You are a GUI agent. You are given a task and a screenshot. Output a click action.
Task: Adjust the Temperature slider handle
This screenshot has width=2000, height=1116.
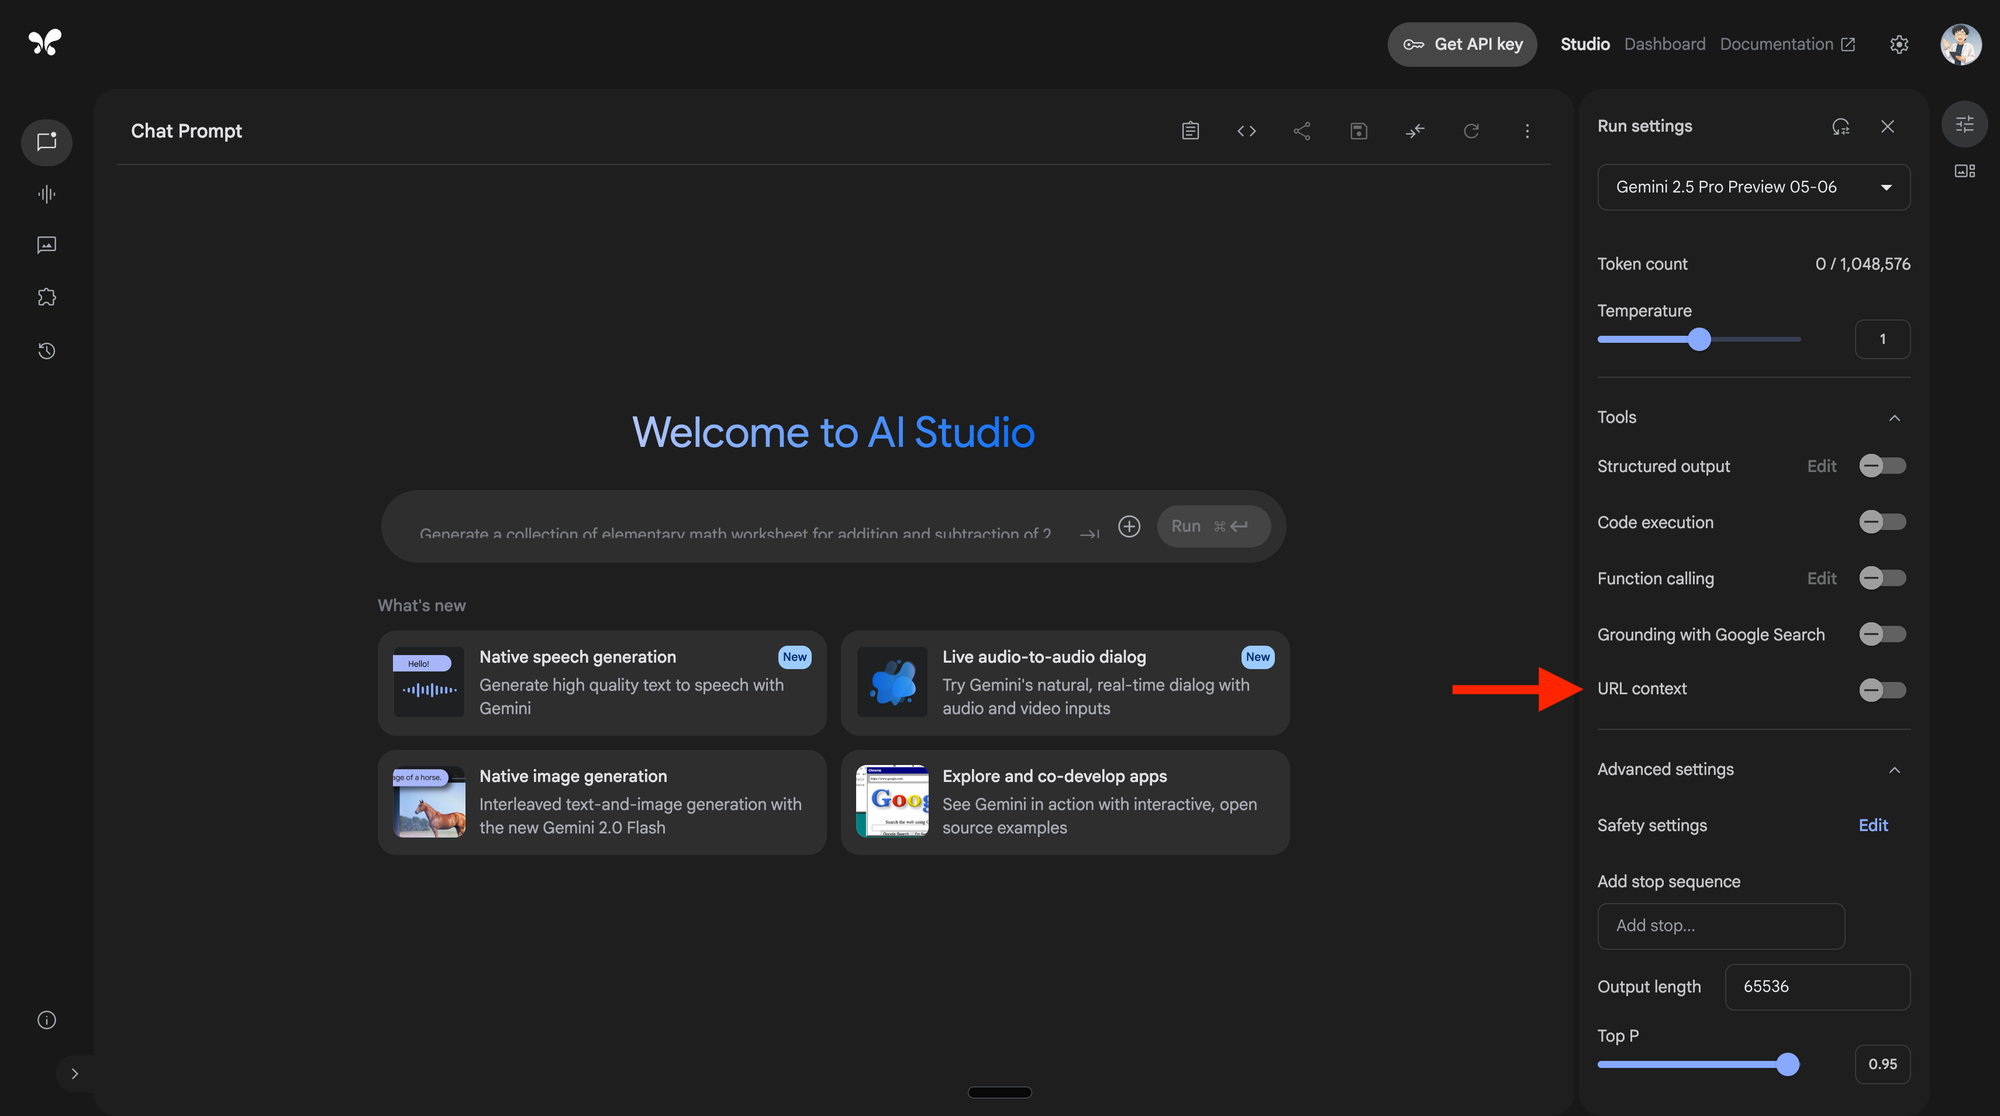point(1699,339)
